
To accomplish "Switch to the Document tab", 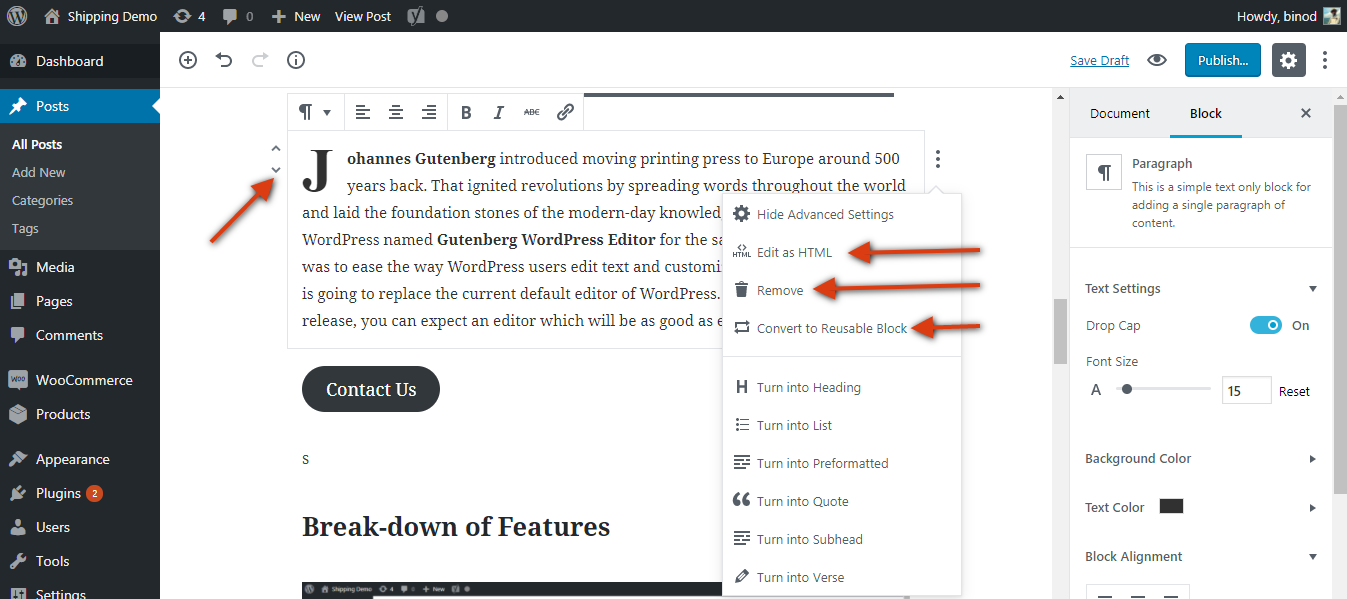I will pos(1120,113).
